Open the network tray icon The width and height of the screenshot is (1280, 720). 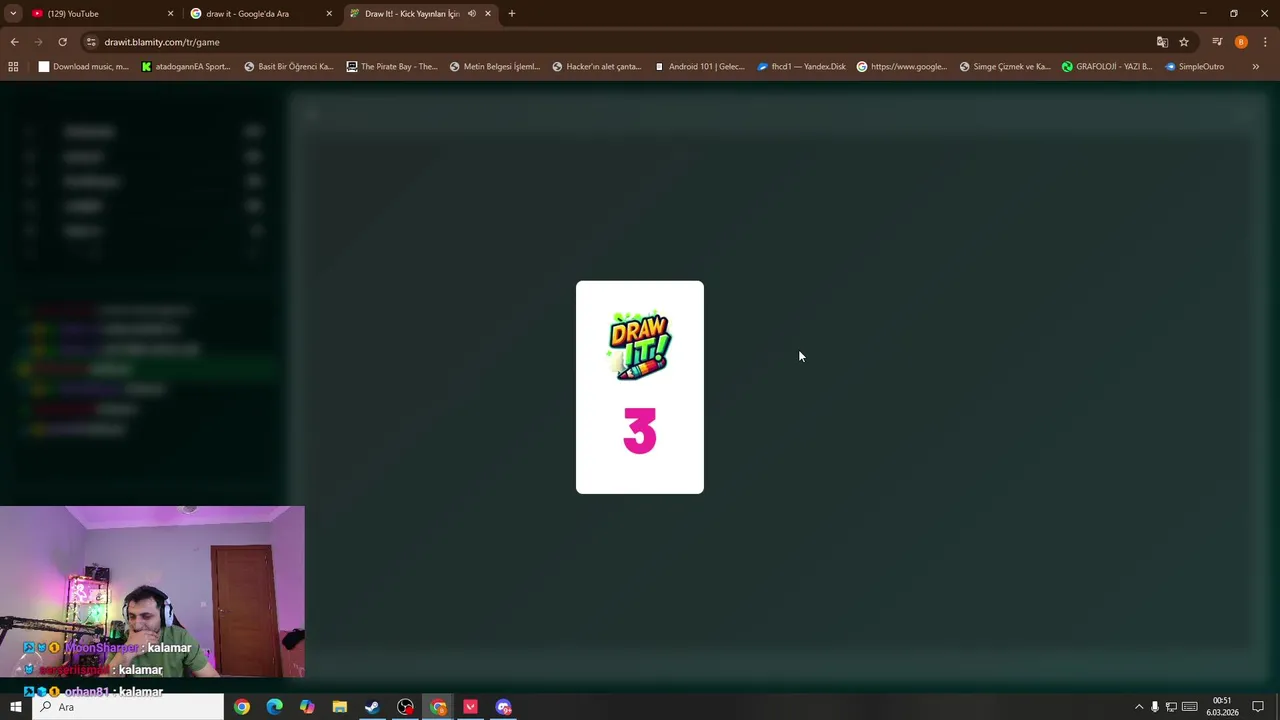point(1171,707)
